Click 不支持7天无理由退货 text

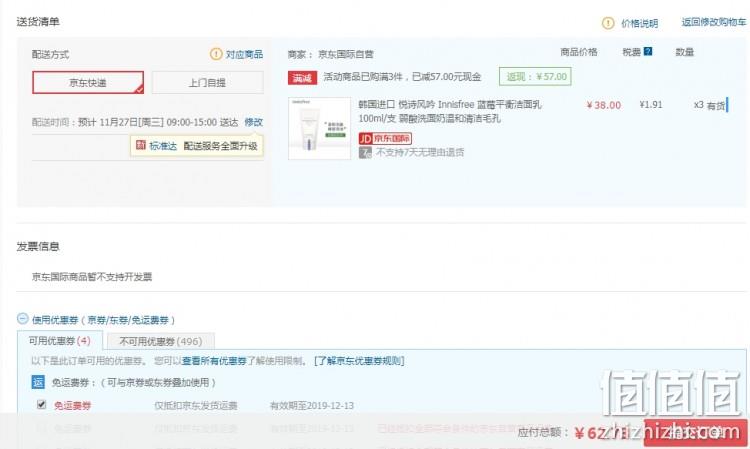click(x=420, y=153)
